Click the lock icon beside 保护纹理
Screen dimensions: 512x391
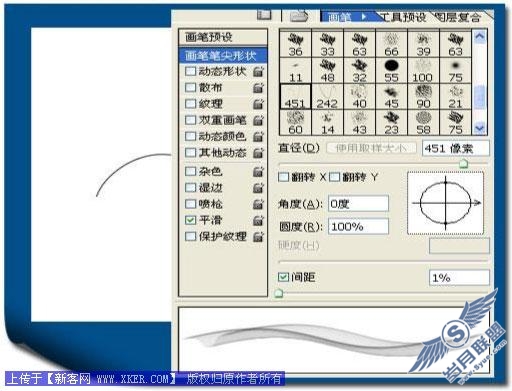tap(258, 236)
